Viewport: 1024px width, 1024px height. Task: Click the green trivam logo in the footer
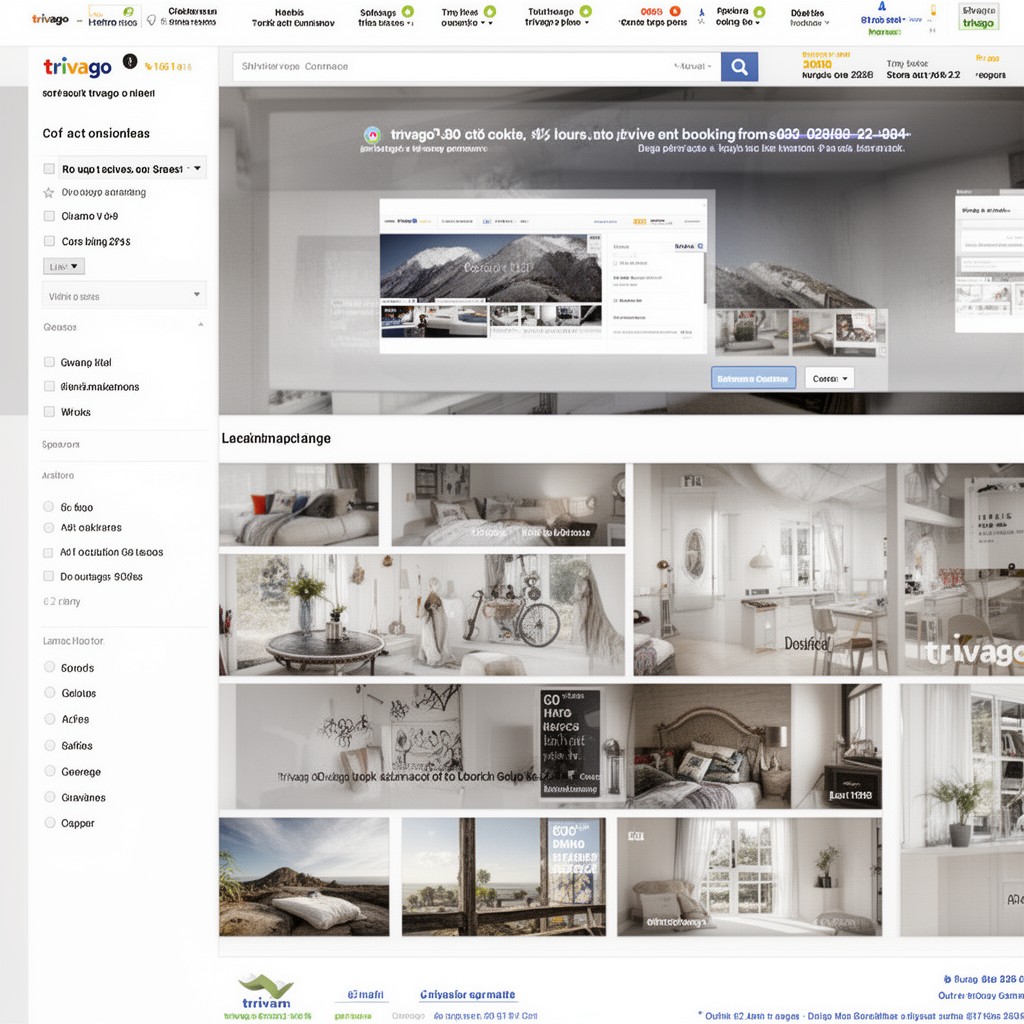click(266, 991)
